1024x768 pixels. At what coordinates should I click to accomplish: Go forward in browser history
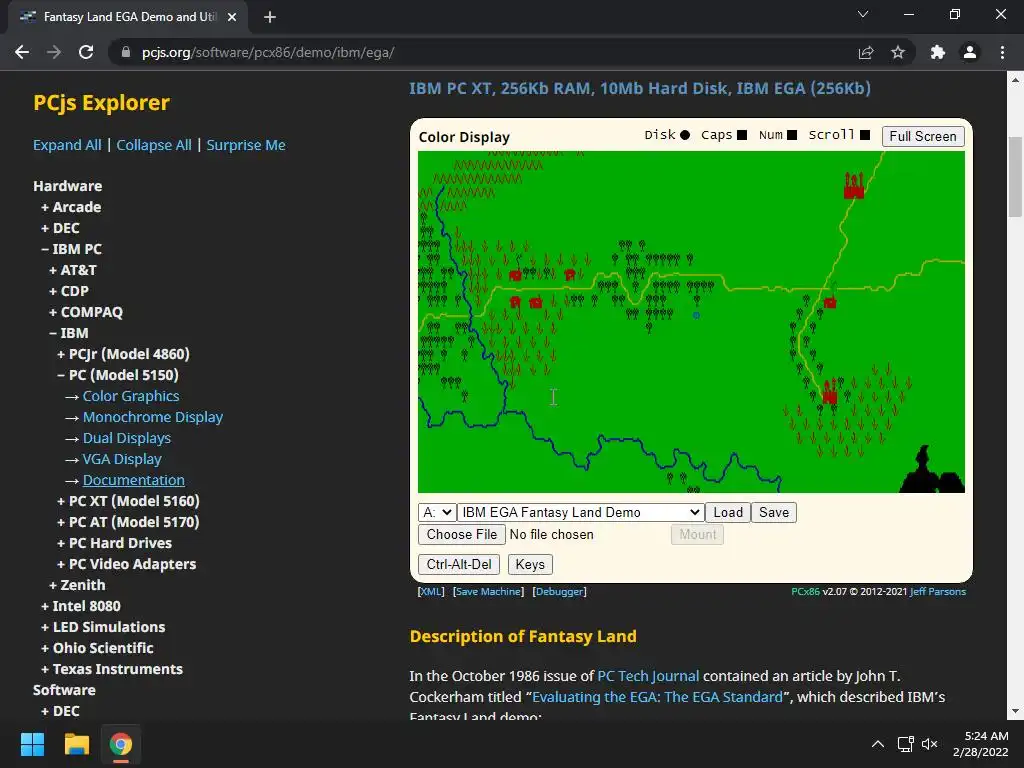coord(54,52)
